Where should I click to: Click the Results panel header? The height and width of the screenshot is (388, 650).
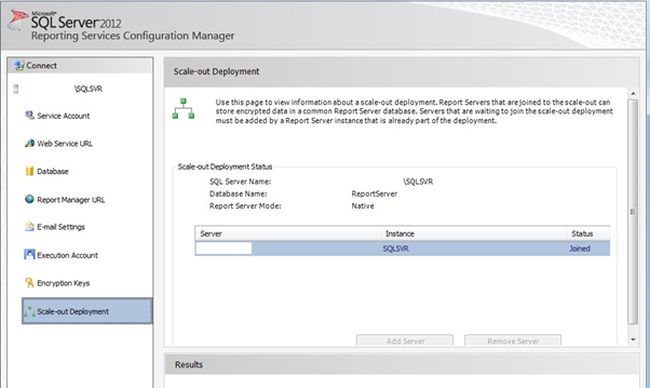coord(401,364)
